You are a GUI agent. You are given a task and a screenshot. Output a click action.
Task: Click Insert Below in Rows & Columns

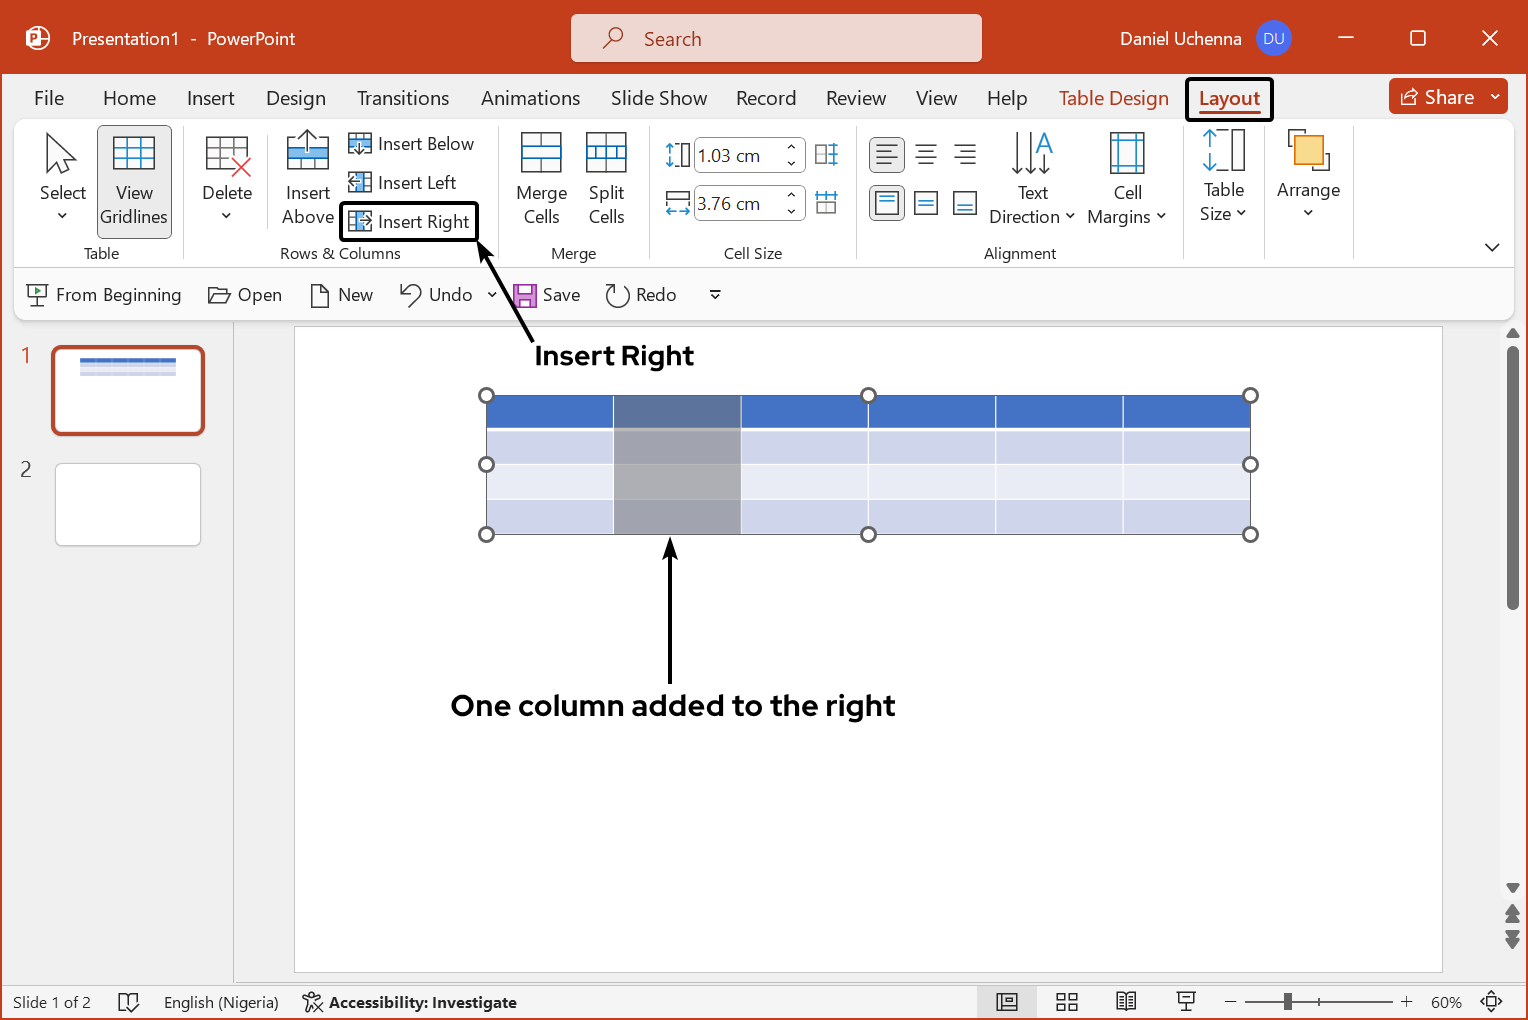411,144
